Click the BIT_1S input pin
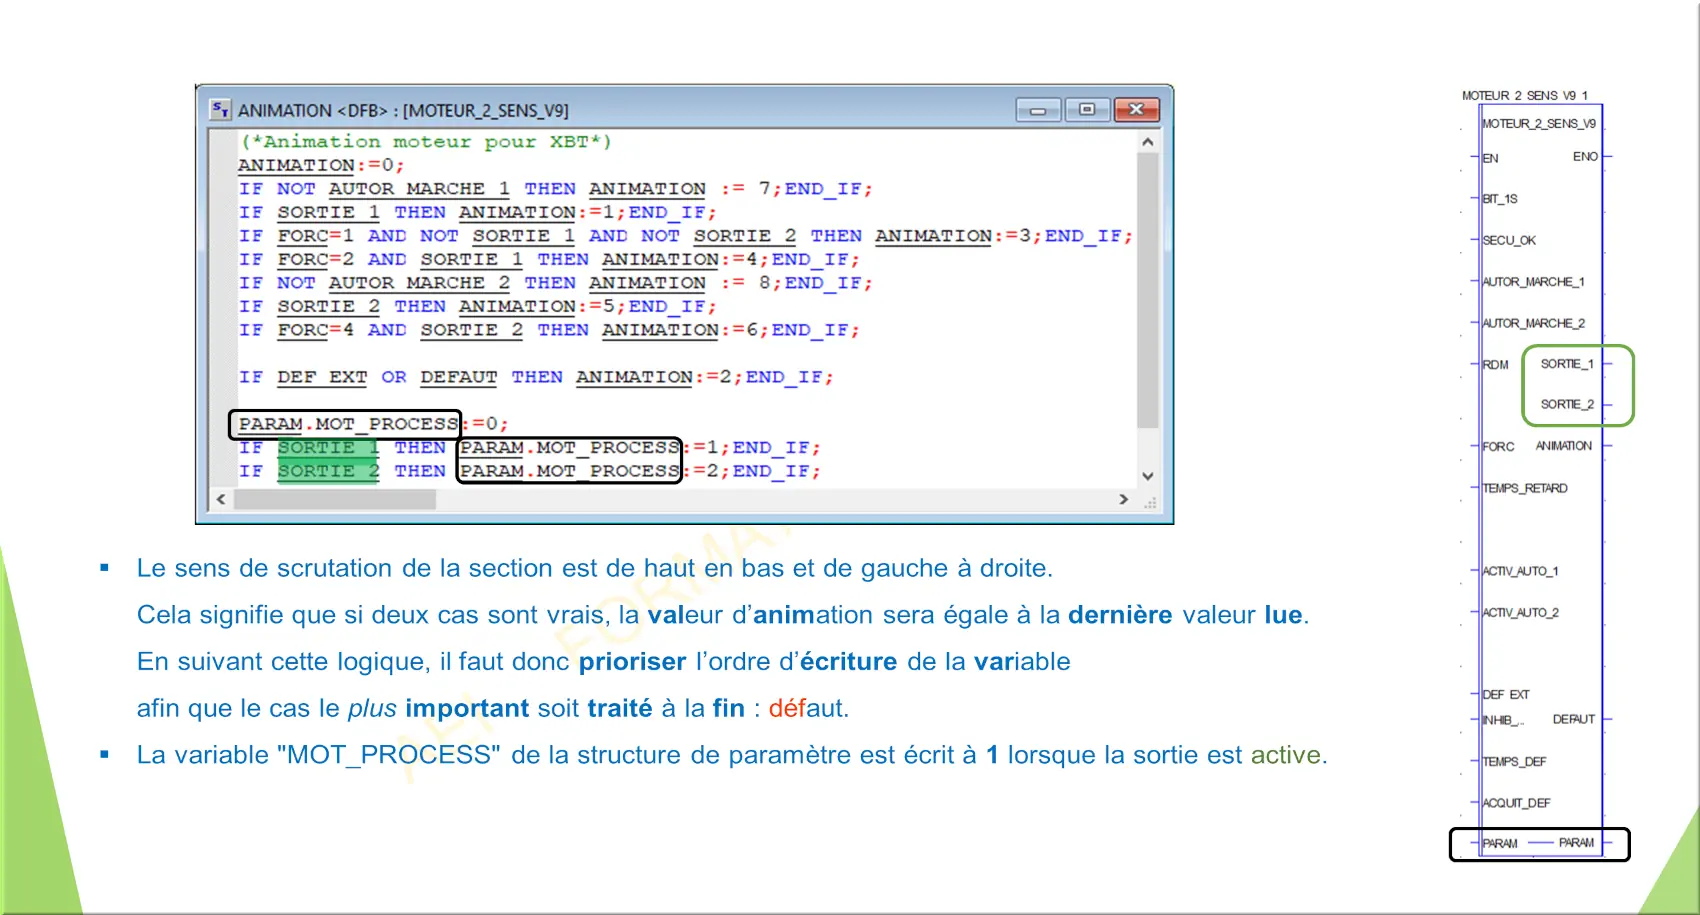The height and width of the screenshot is (915, 1700). coord(1499,199)
